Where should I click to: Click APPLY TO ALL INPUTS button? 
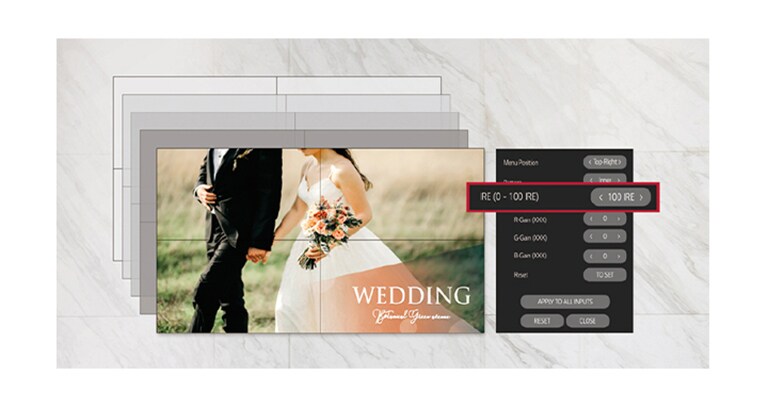(565, 302)
